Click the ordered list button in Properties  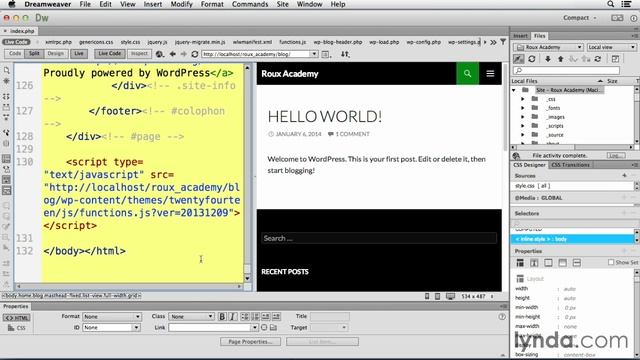point(255,316)
